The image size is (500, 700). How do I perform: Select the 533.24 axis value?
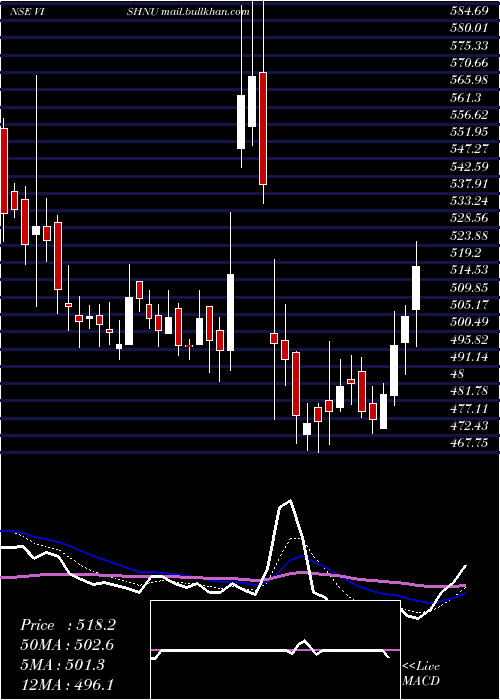click(468, 201)
